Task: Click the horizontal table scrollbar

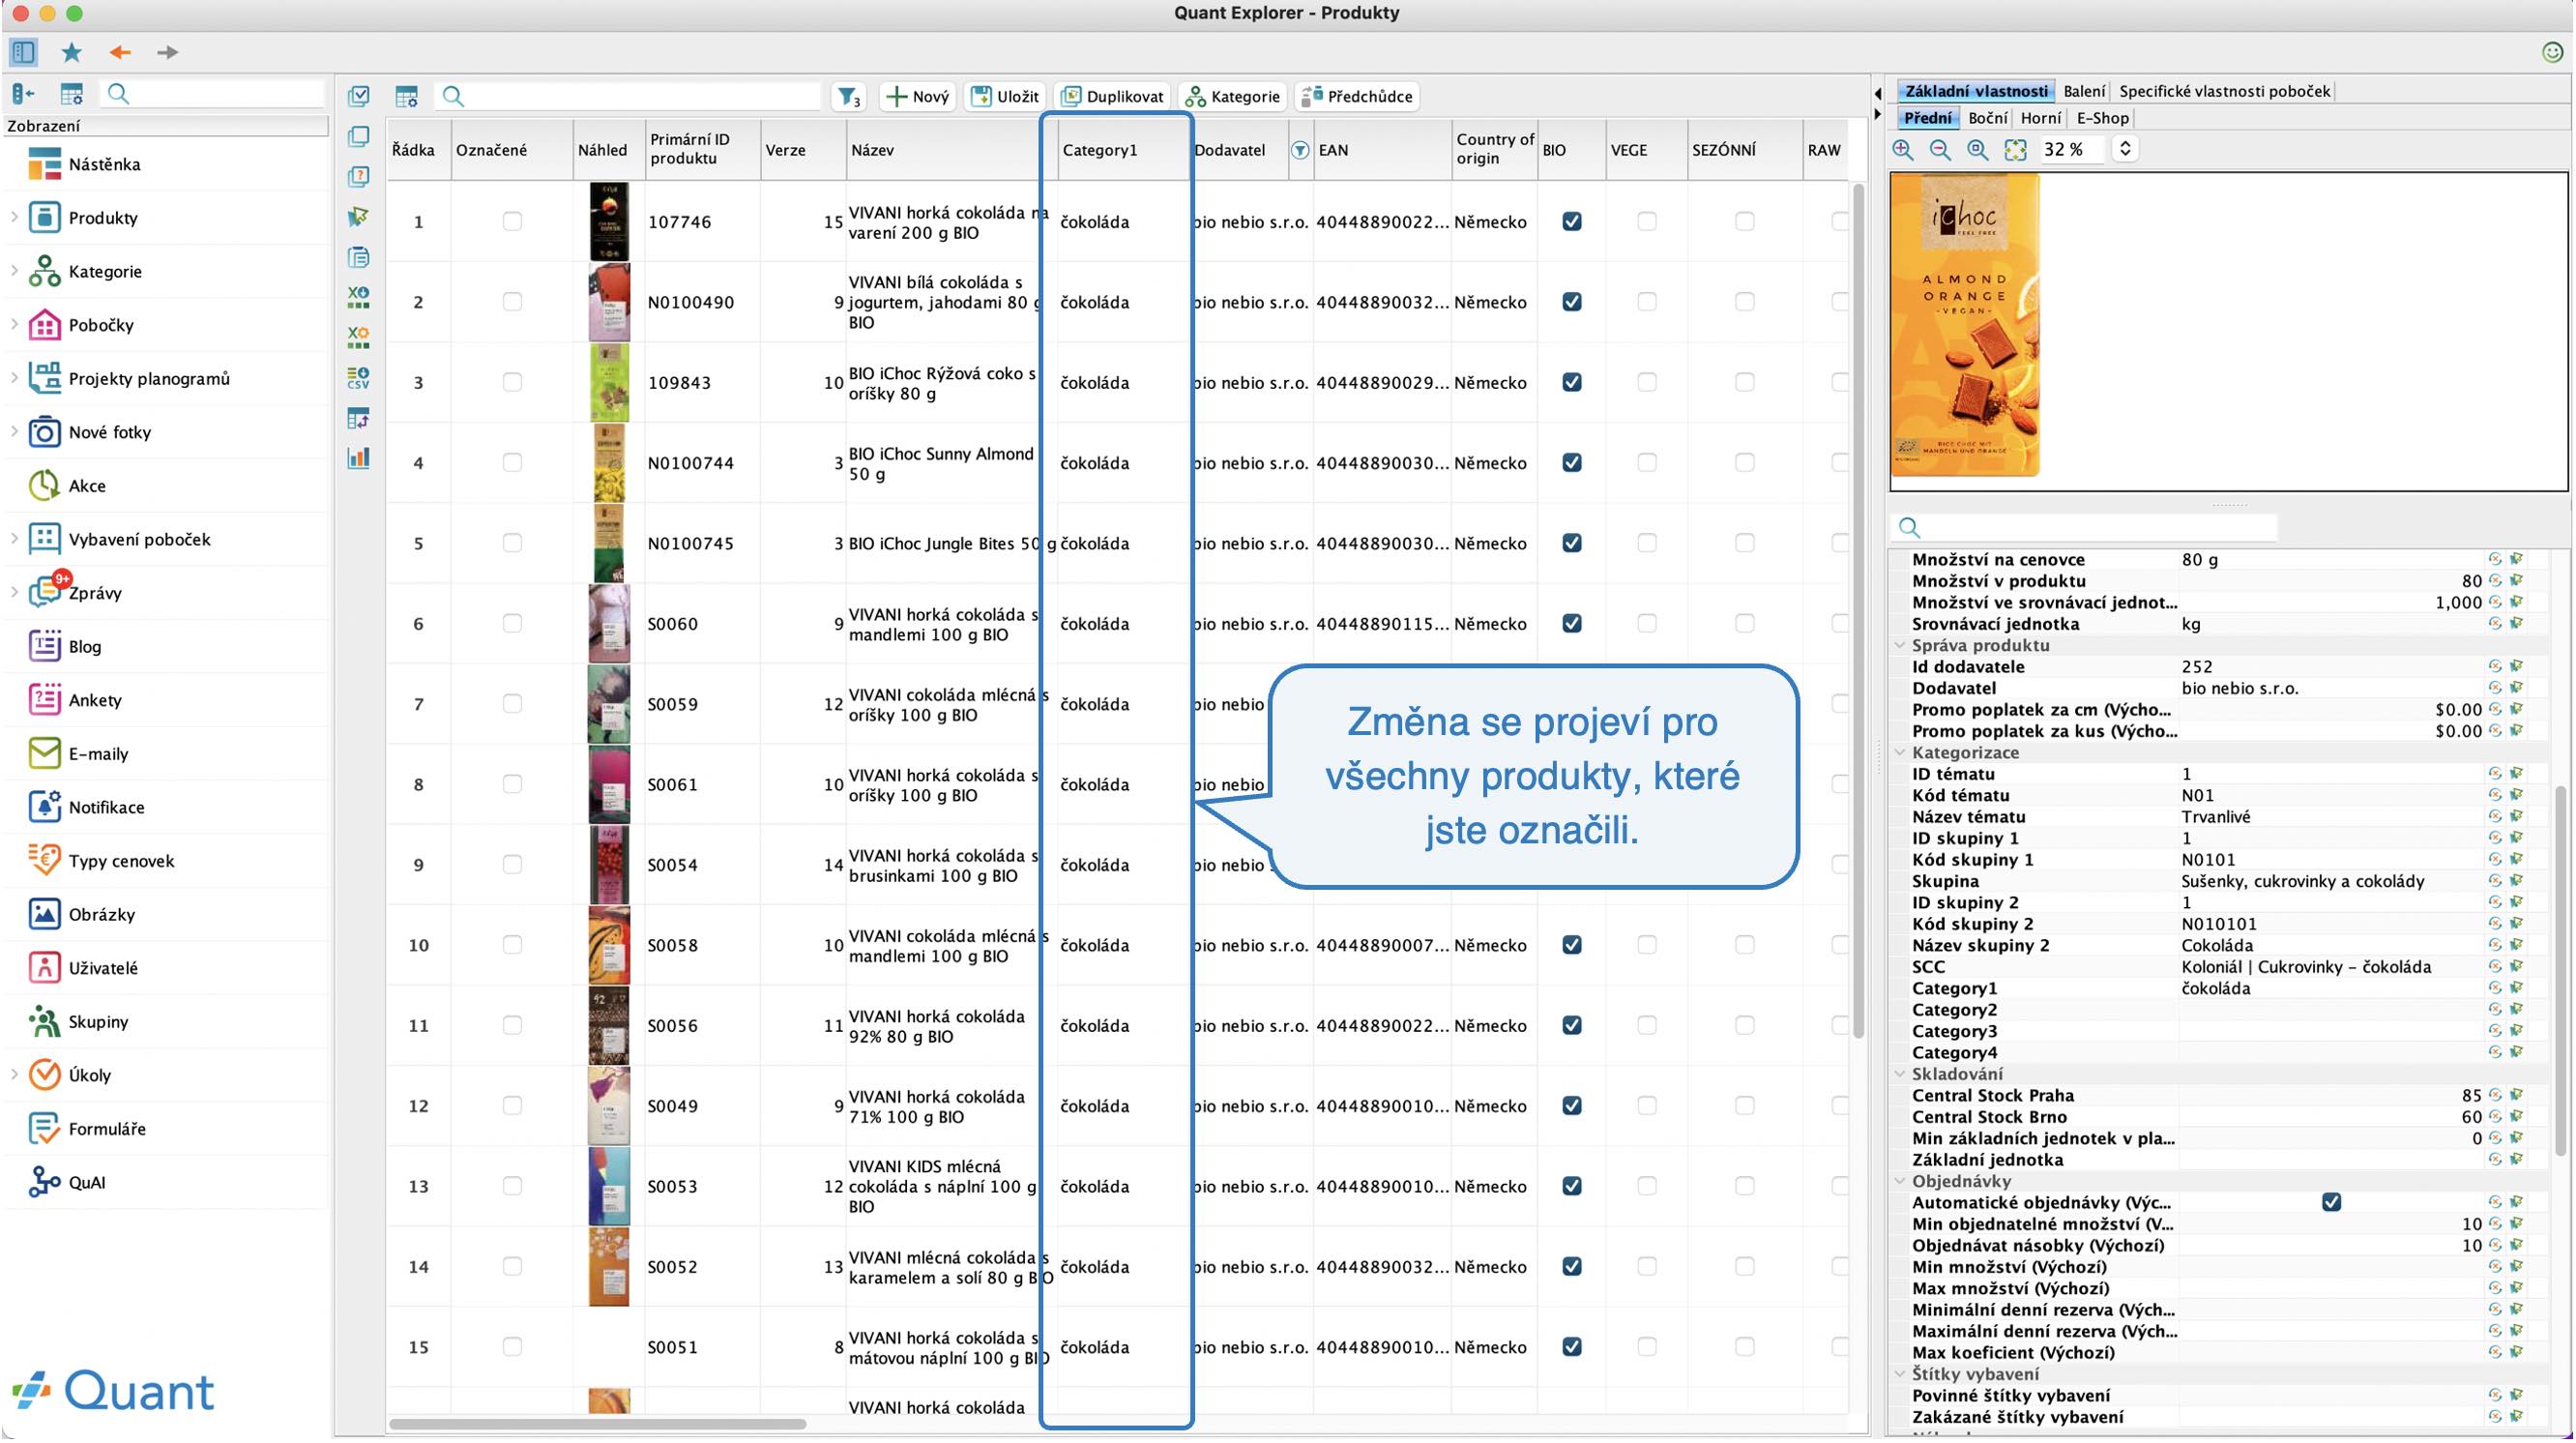Action: coord(598,1424)
